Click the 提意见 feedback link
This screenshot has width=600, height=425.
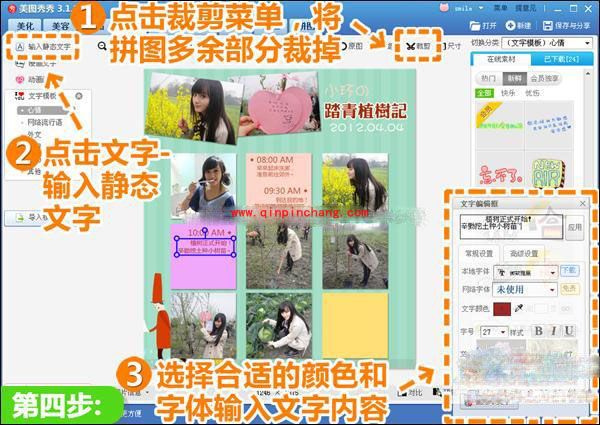coord(525,8)
